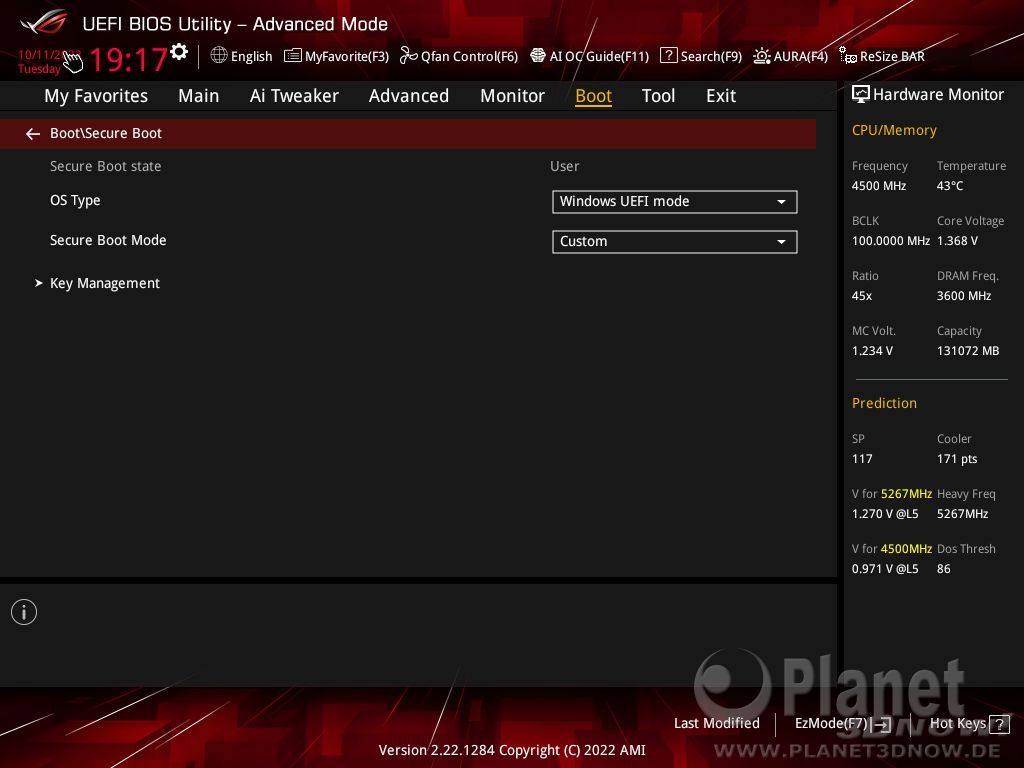Click the 131072 MB capacity value
Screen dimensions: 1024x768
coord(968,351)
